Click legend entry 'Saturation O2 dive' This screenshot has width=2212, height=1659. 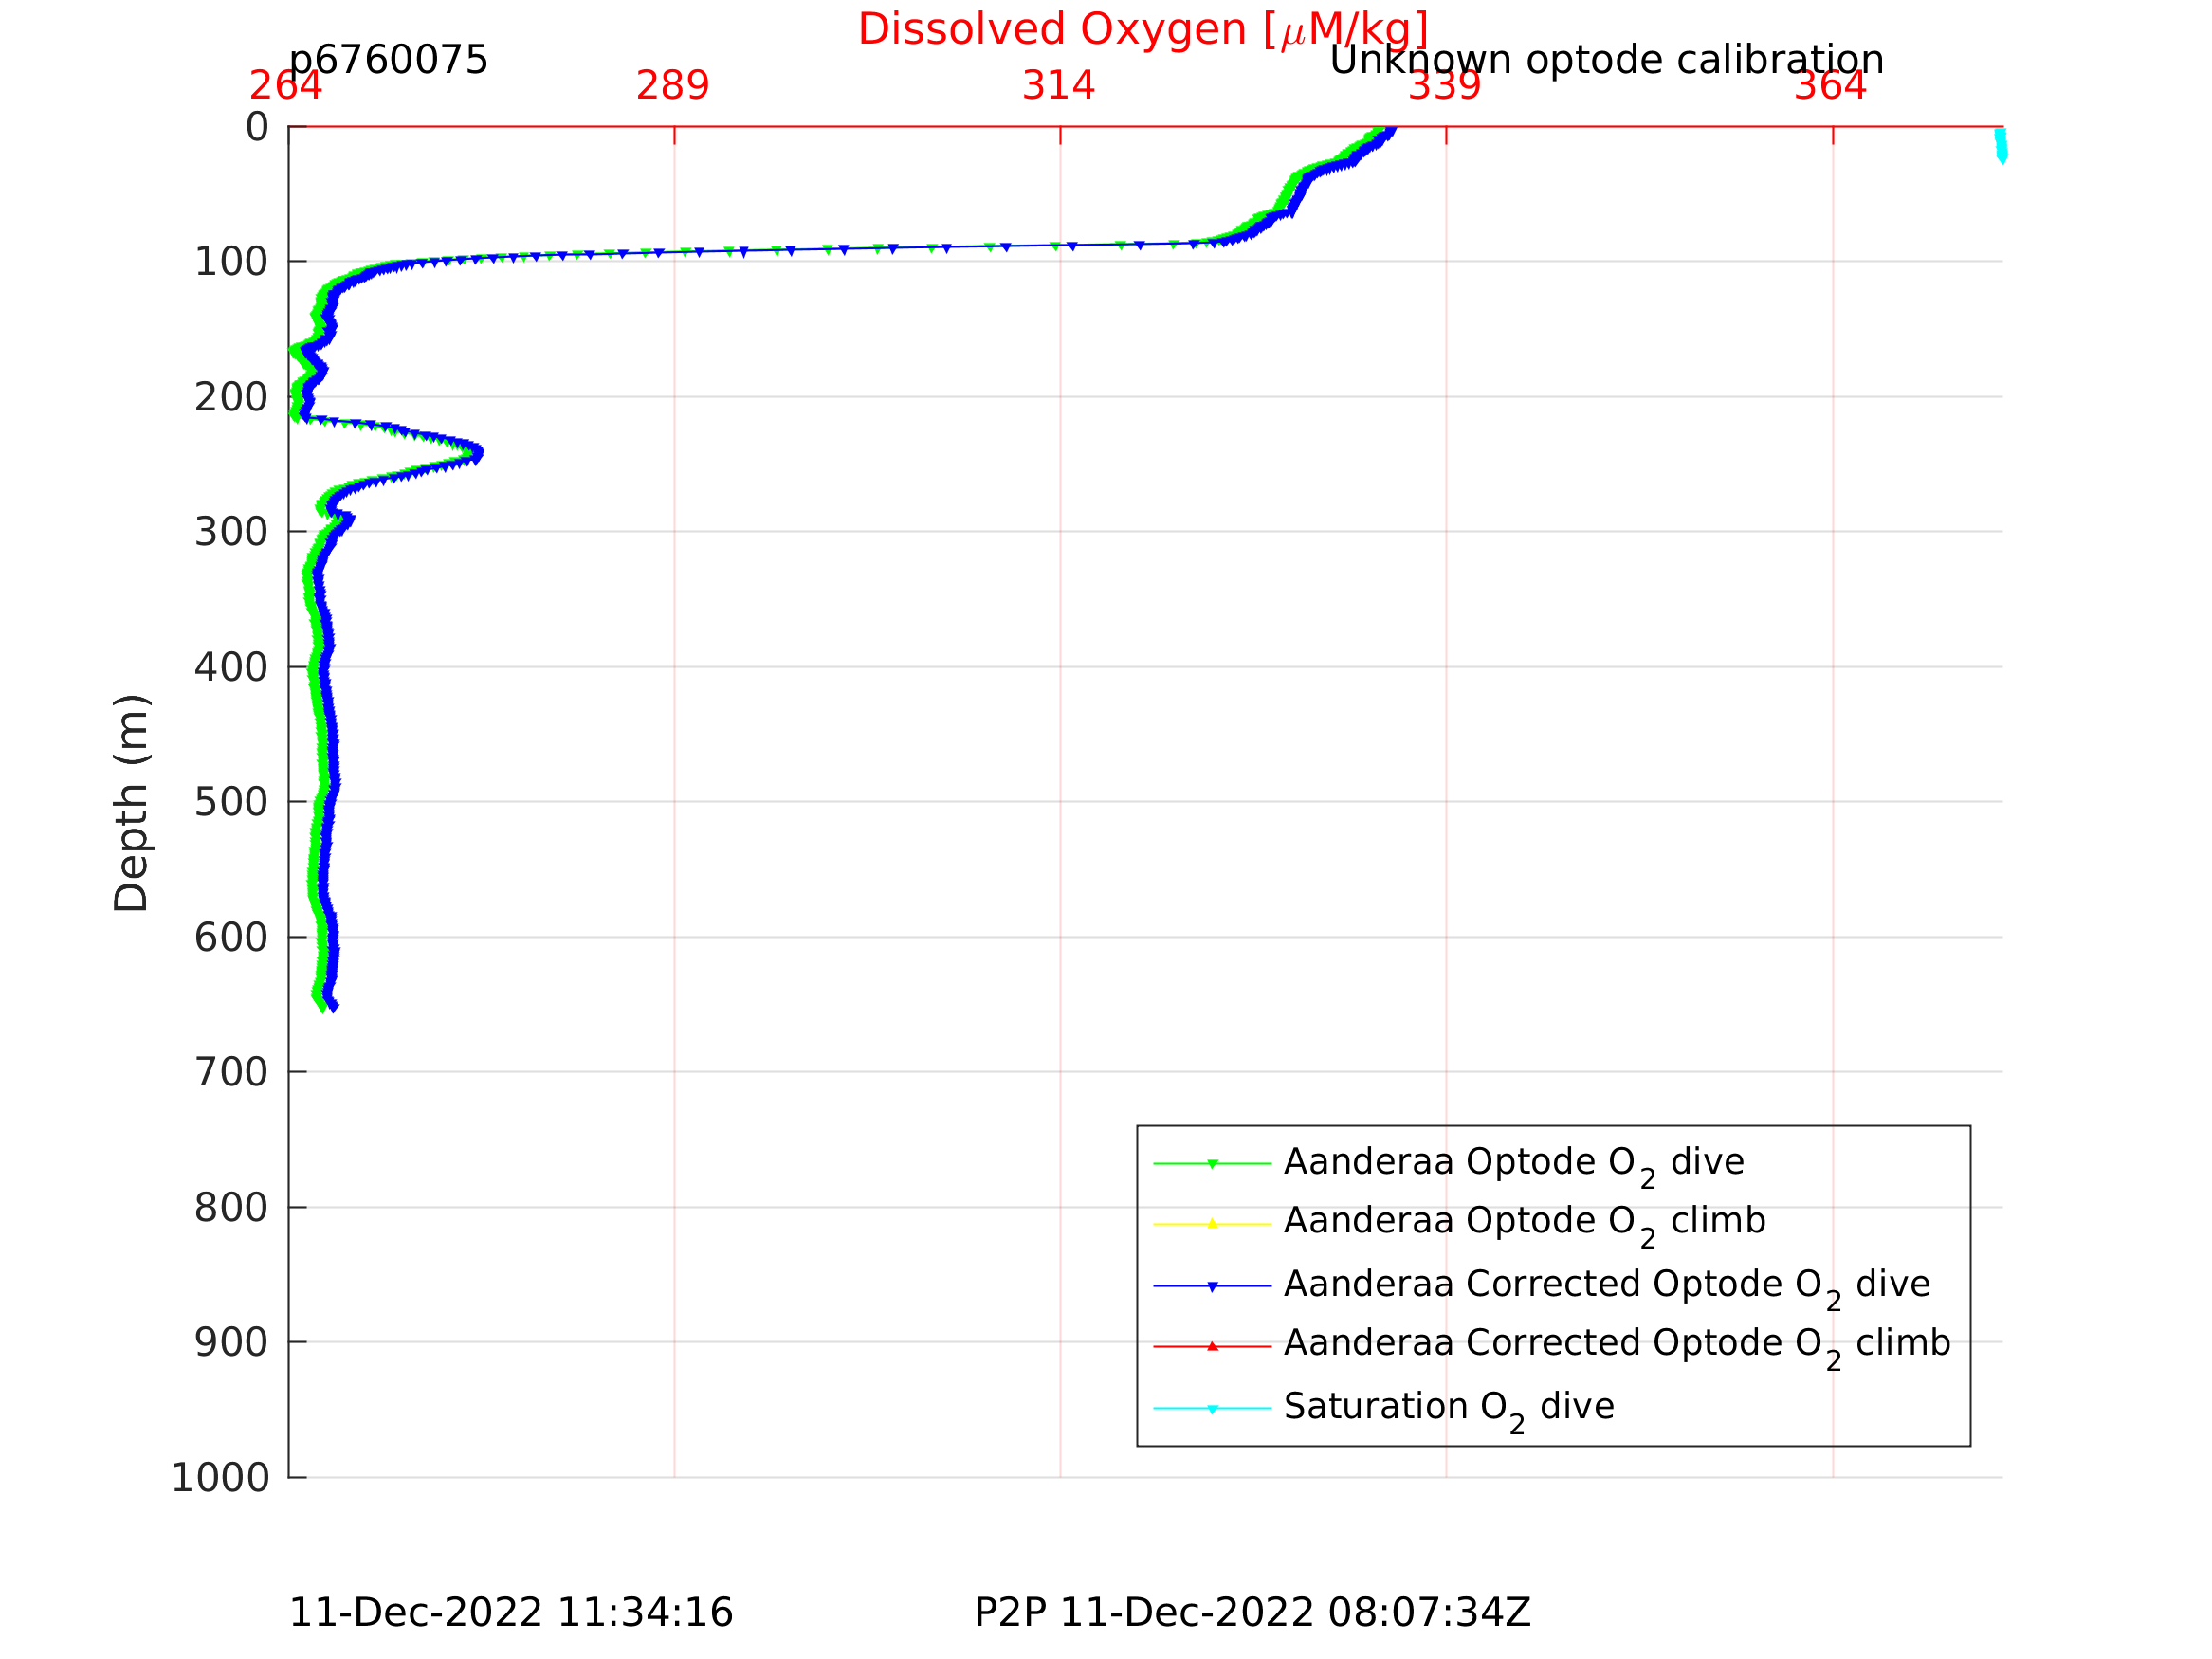click(1449, 1411)
